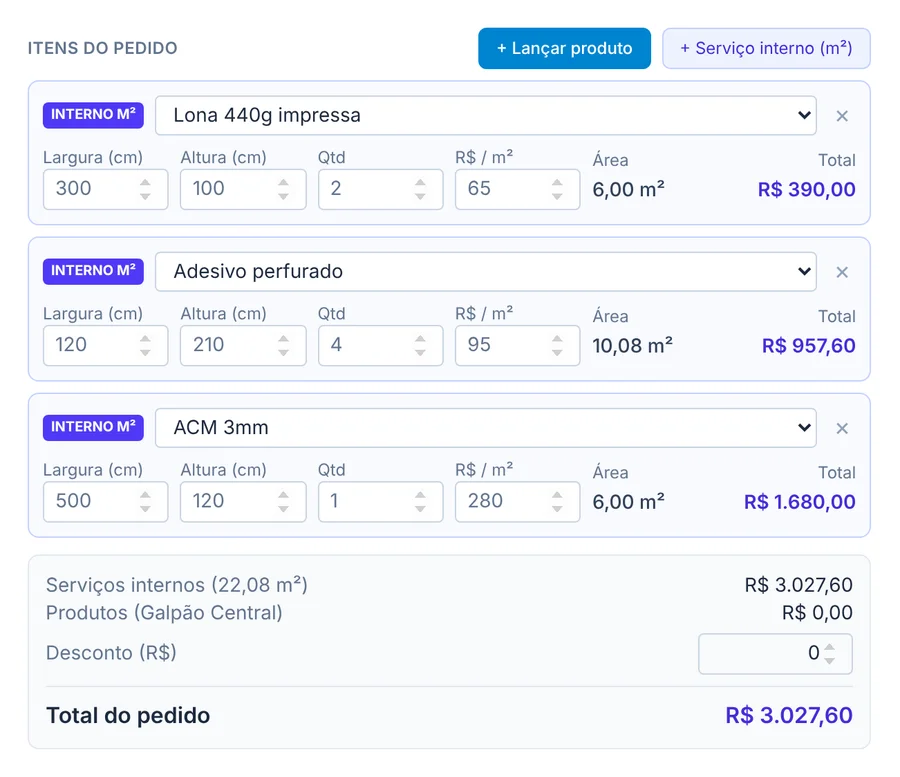Increase ACM 3mm Largura up arrow

pyautogui.click(x=145, y=494)
